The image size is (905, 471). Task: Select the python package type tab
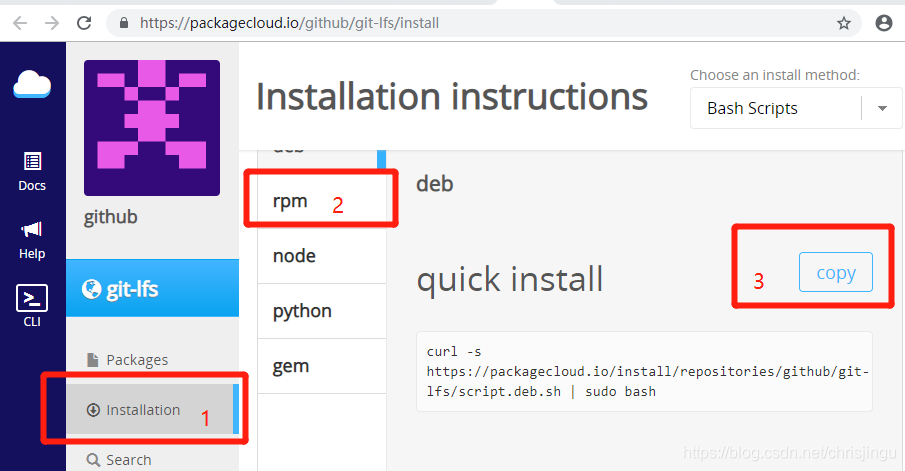tap(322, 311)
